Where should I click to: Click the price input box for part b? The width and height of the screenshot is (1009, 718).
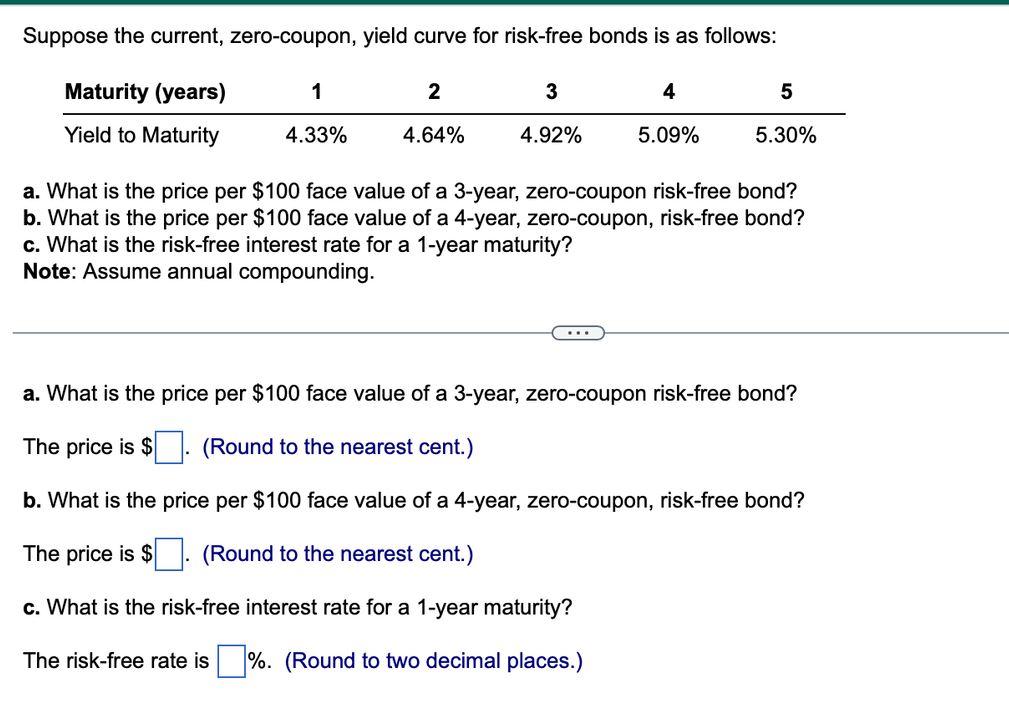click(168, 553)
